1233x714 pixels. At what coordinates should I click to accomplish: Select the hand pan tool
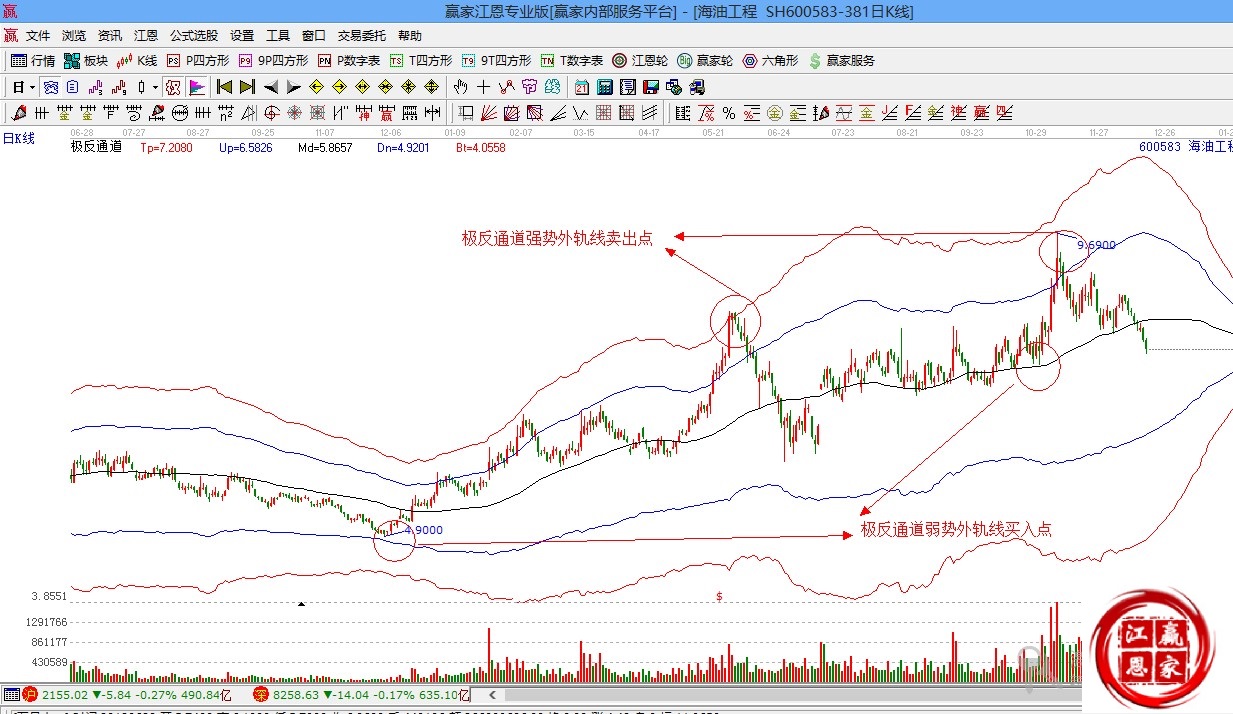(x=461, y=87)
